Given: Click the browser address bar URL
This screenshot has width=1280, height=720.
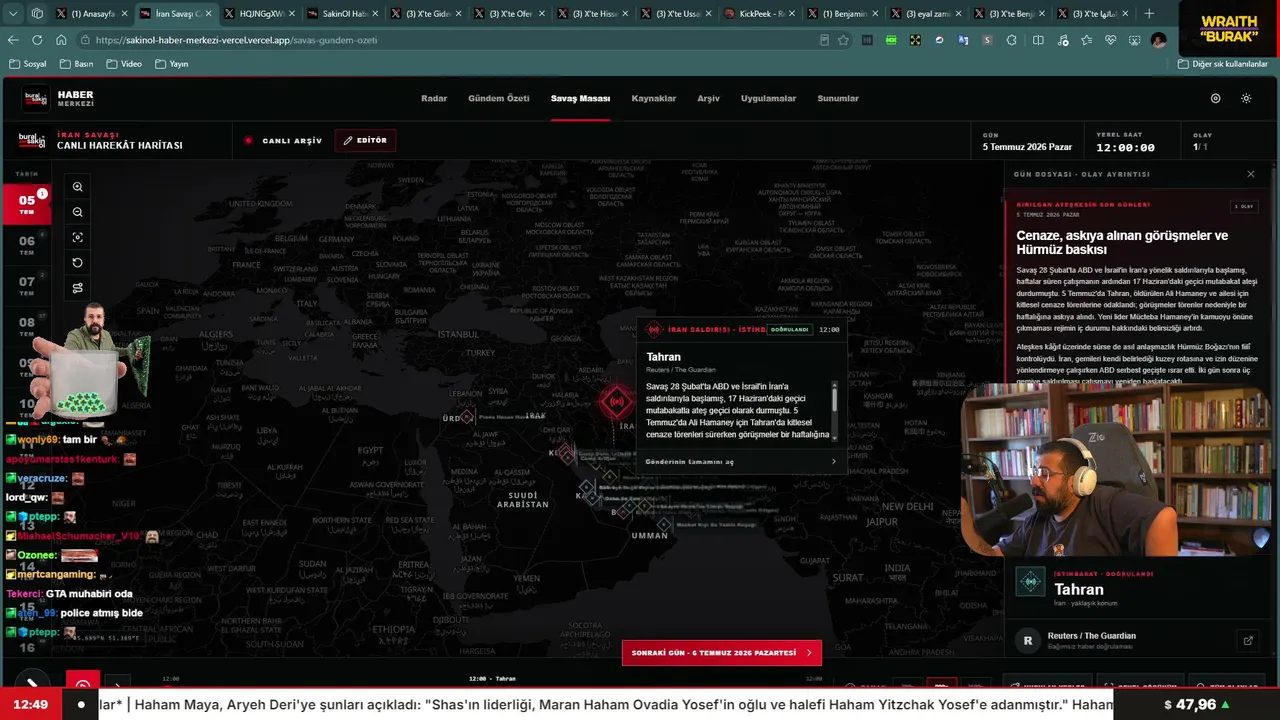Looking at the screenshot, I should click(235, 40).
